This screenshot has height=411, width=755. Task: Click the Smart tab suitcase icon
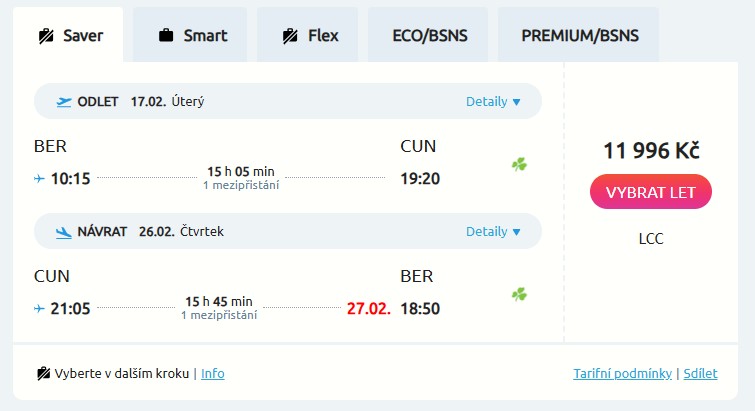(166, 36)
